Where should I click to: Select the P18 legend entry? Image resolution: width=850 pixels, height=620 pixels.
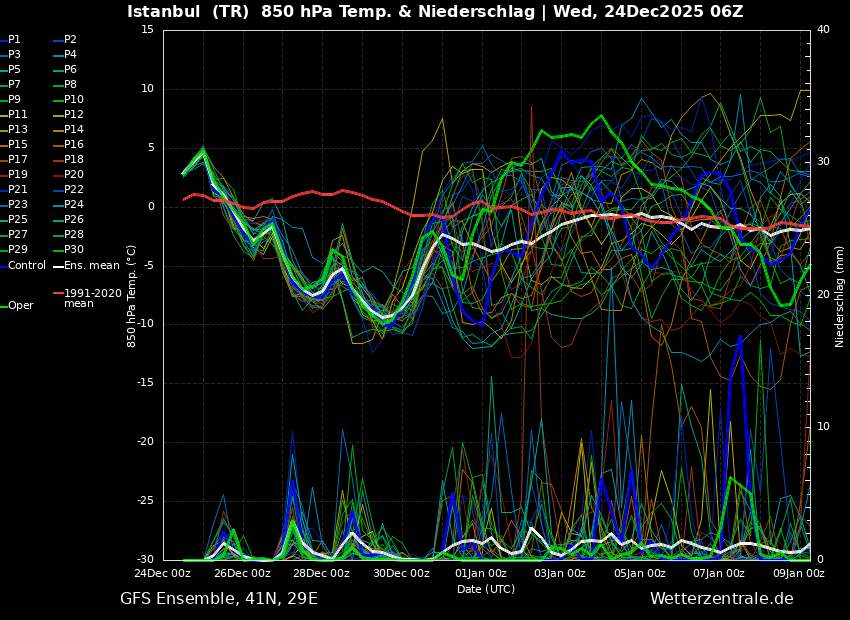pos(68,159)
